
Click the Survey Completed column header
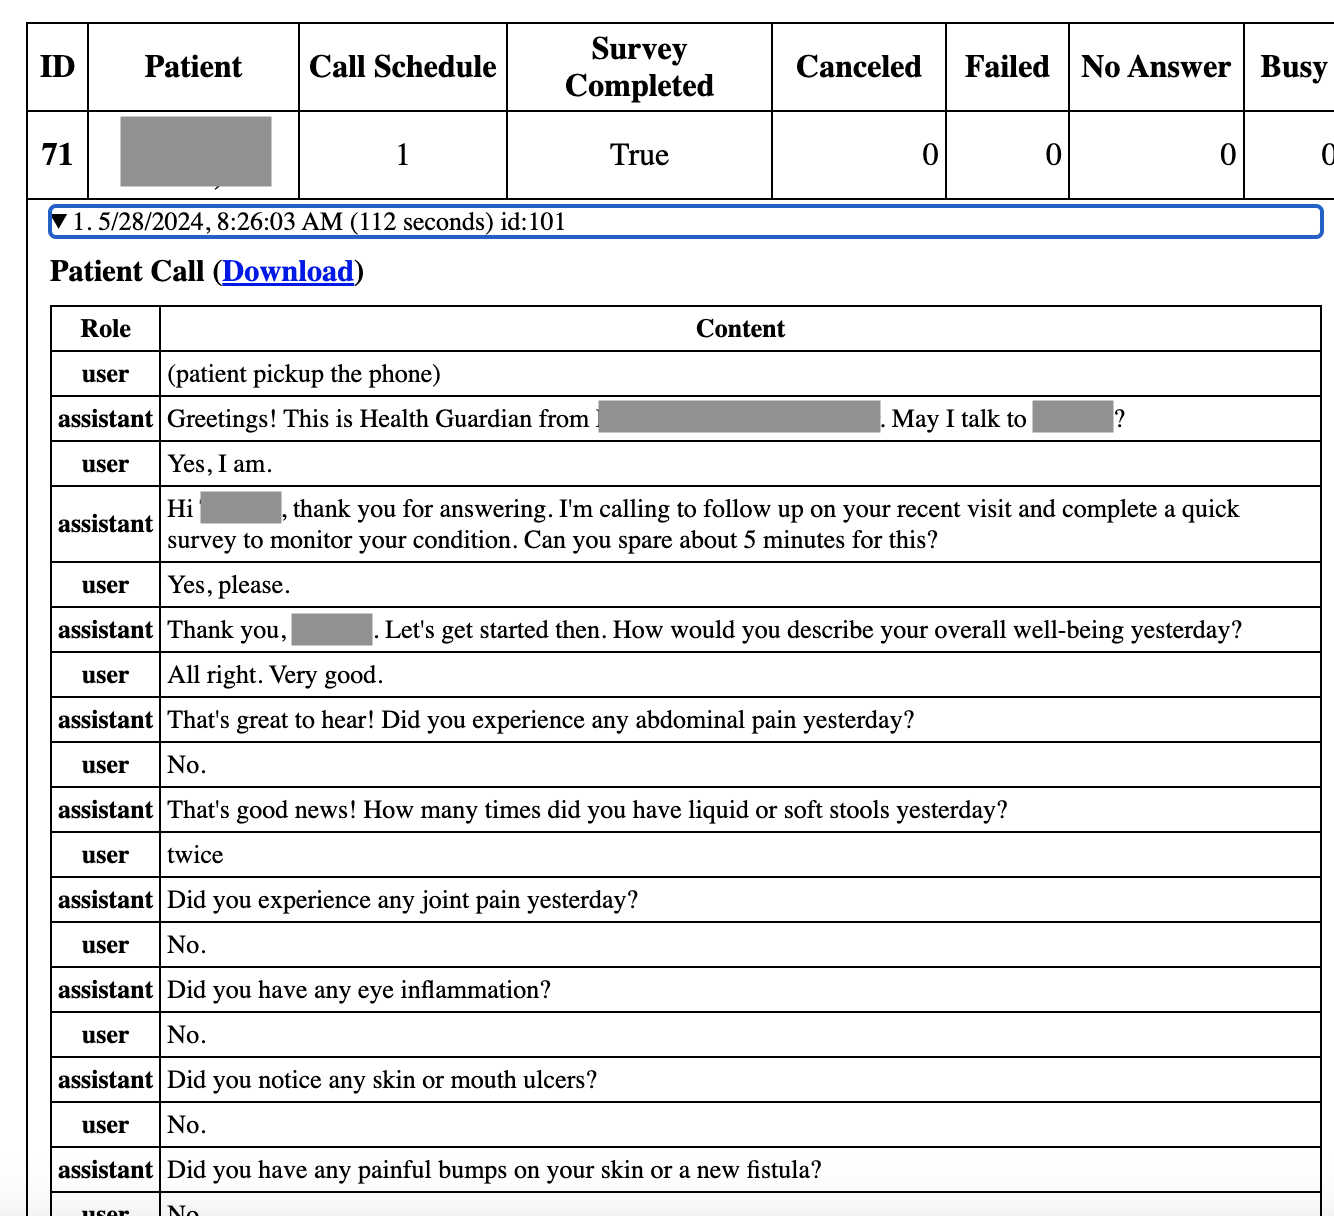click(x=639, y=67)
